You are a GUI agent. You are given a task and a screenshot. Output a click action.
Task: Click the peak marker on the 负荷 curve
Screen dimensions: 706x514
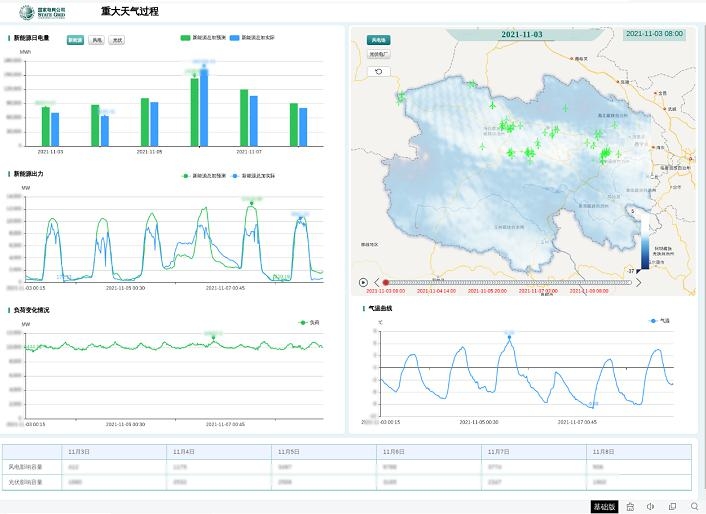tap(213, 338)
